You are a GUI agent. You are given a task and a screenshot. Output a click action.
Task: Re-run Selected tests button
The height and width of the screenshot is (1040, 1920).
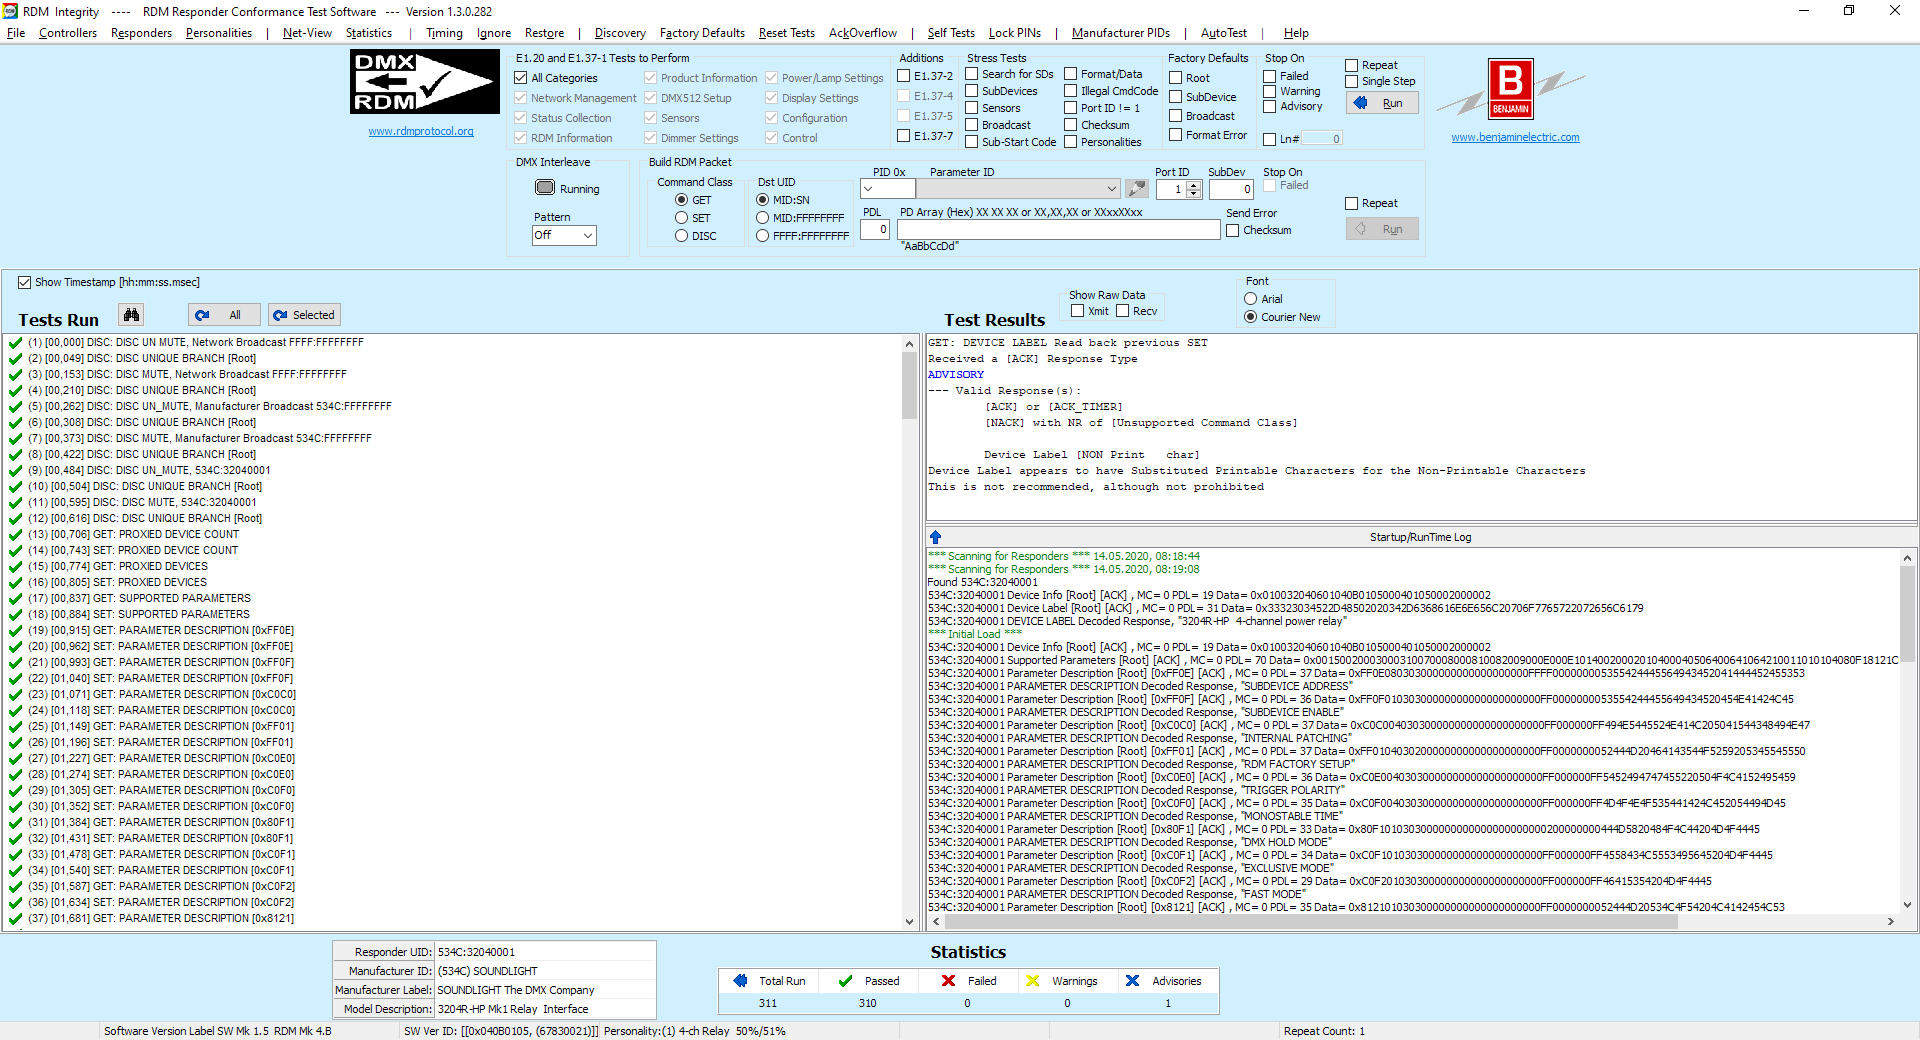point(304,315)
